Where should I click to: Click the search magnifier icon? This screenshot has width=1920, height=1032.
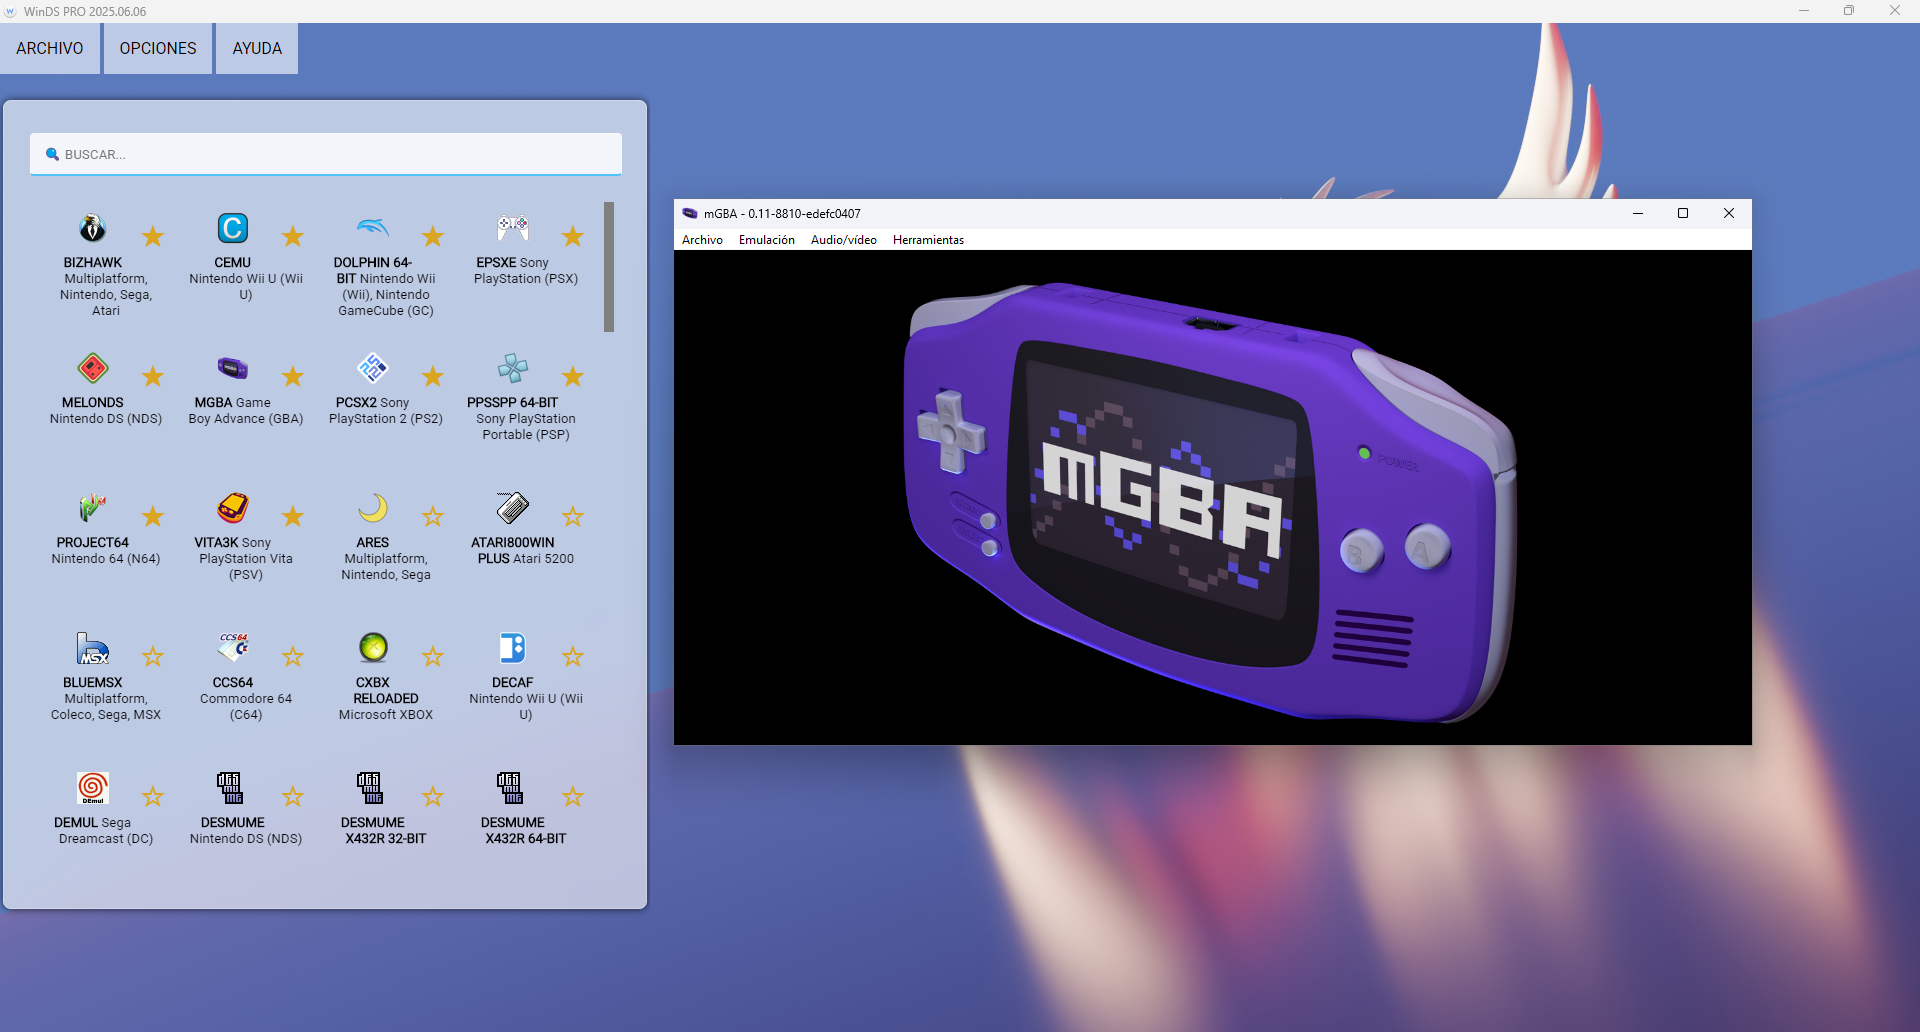pos(52,154)
